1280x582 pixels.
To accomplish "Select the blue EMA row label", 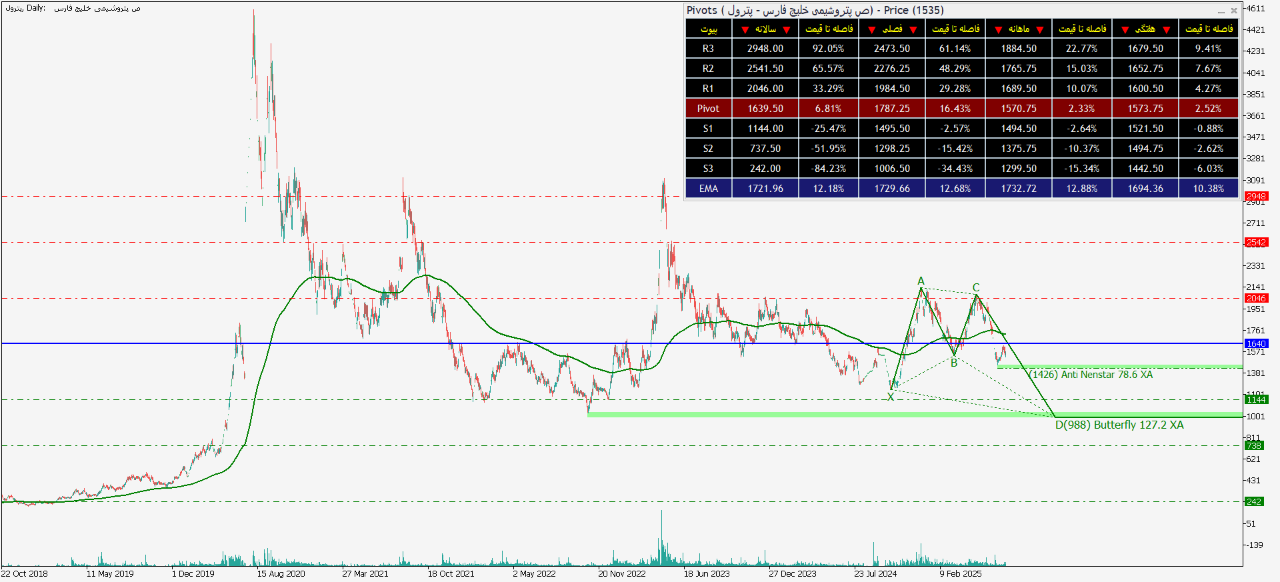I will 708,188.
